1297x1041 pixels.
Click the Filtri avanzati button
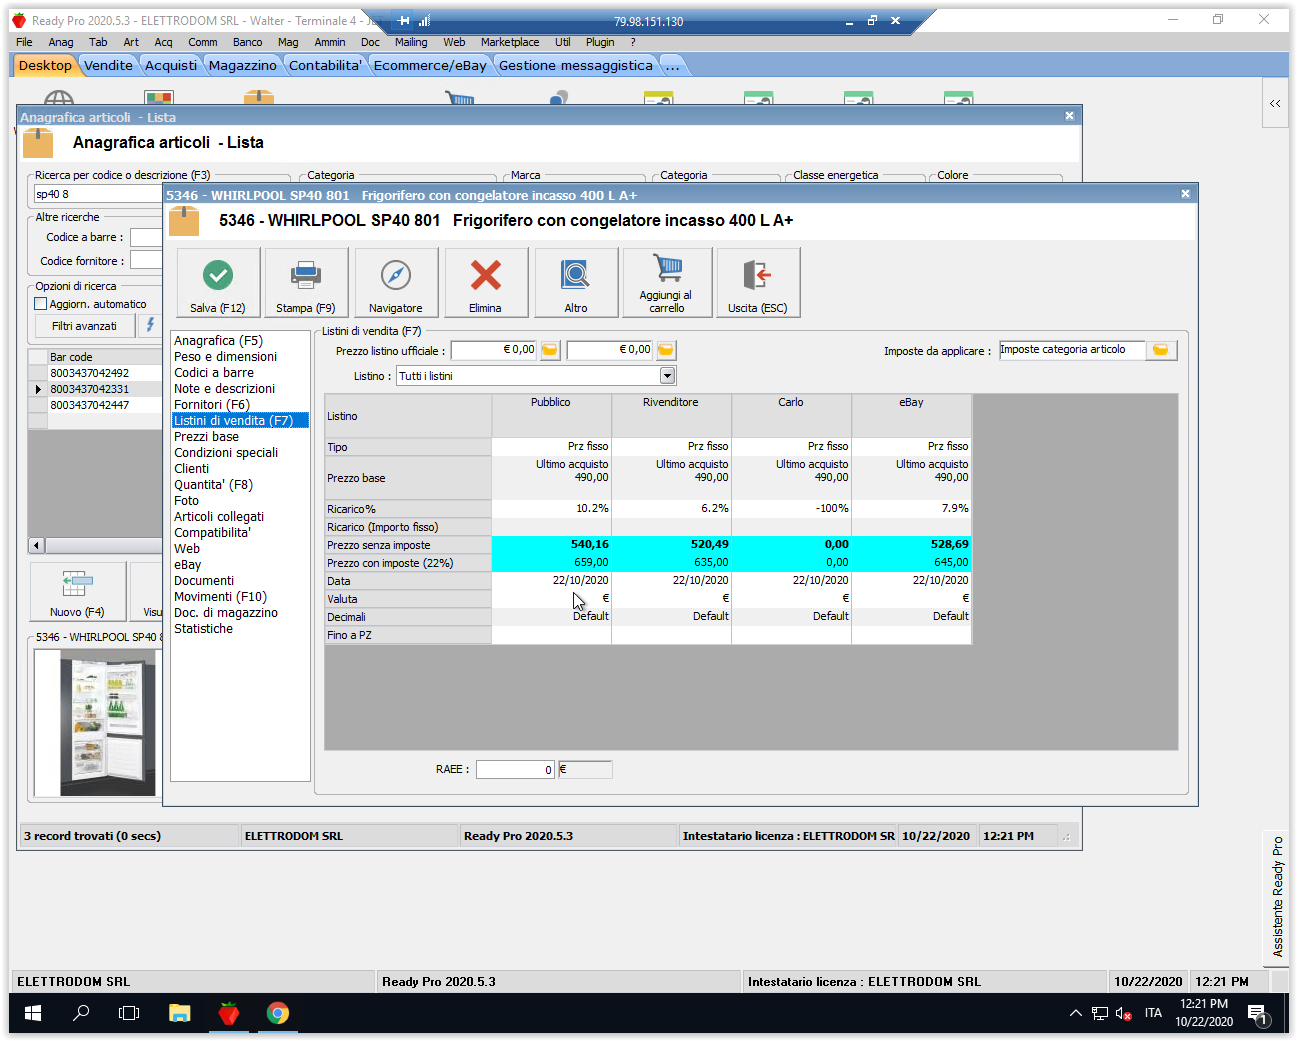point(84,326)
